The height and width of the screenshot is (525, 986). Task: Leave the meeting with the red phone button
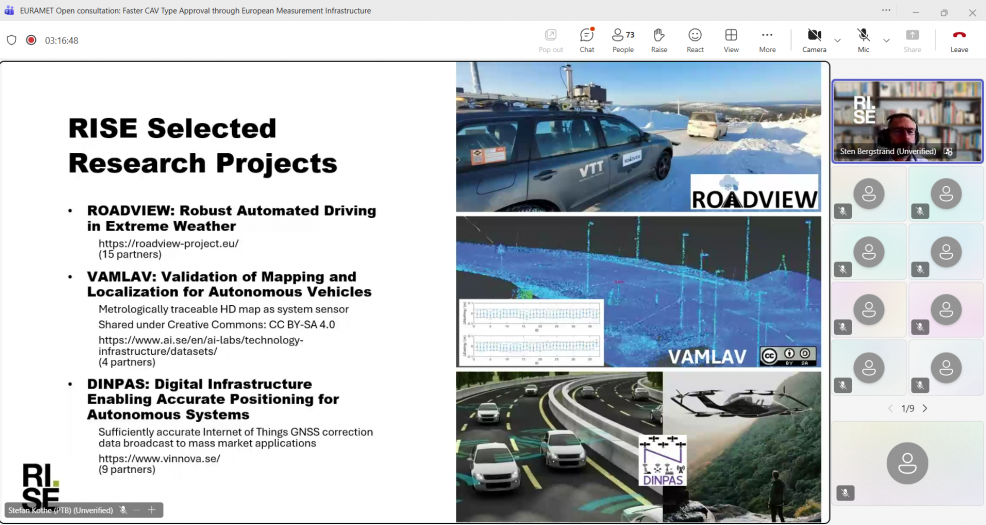[x=959, y=40]
